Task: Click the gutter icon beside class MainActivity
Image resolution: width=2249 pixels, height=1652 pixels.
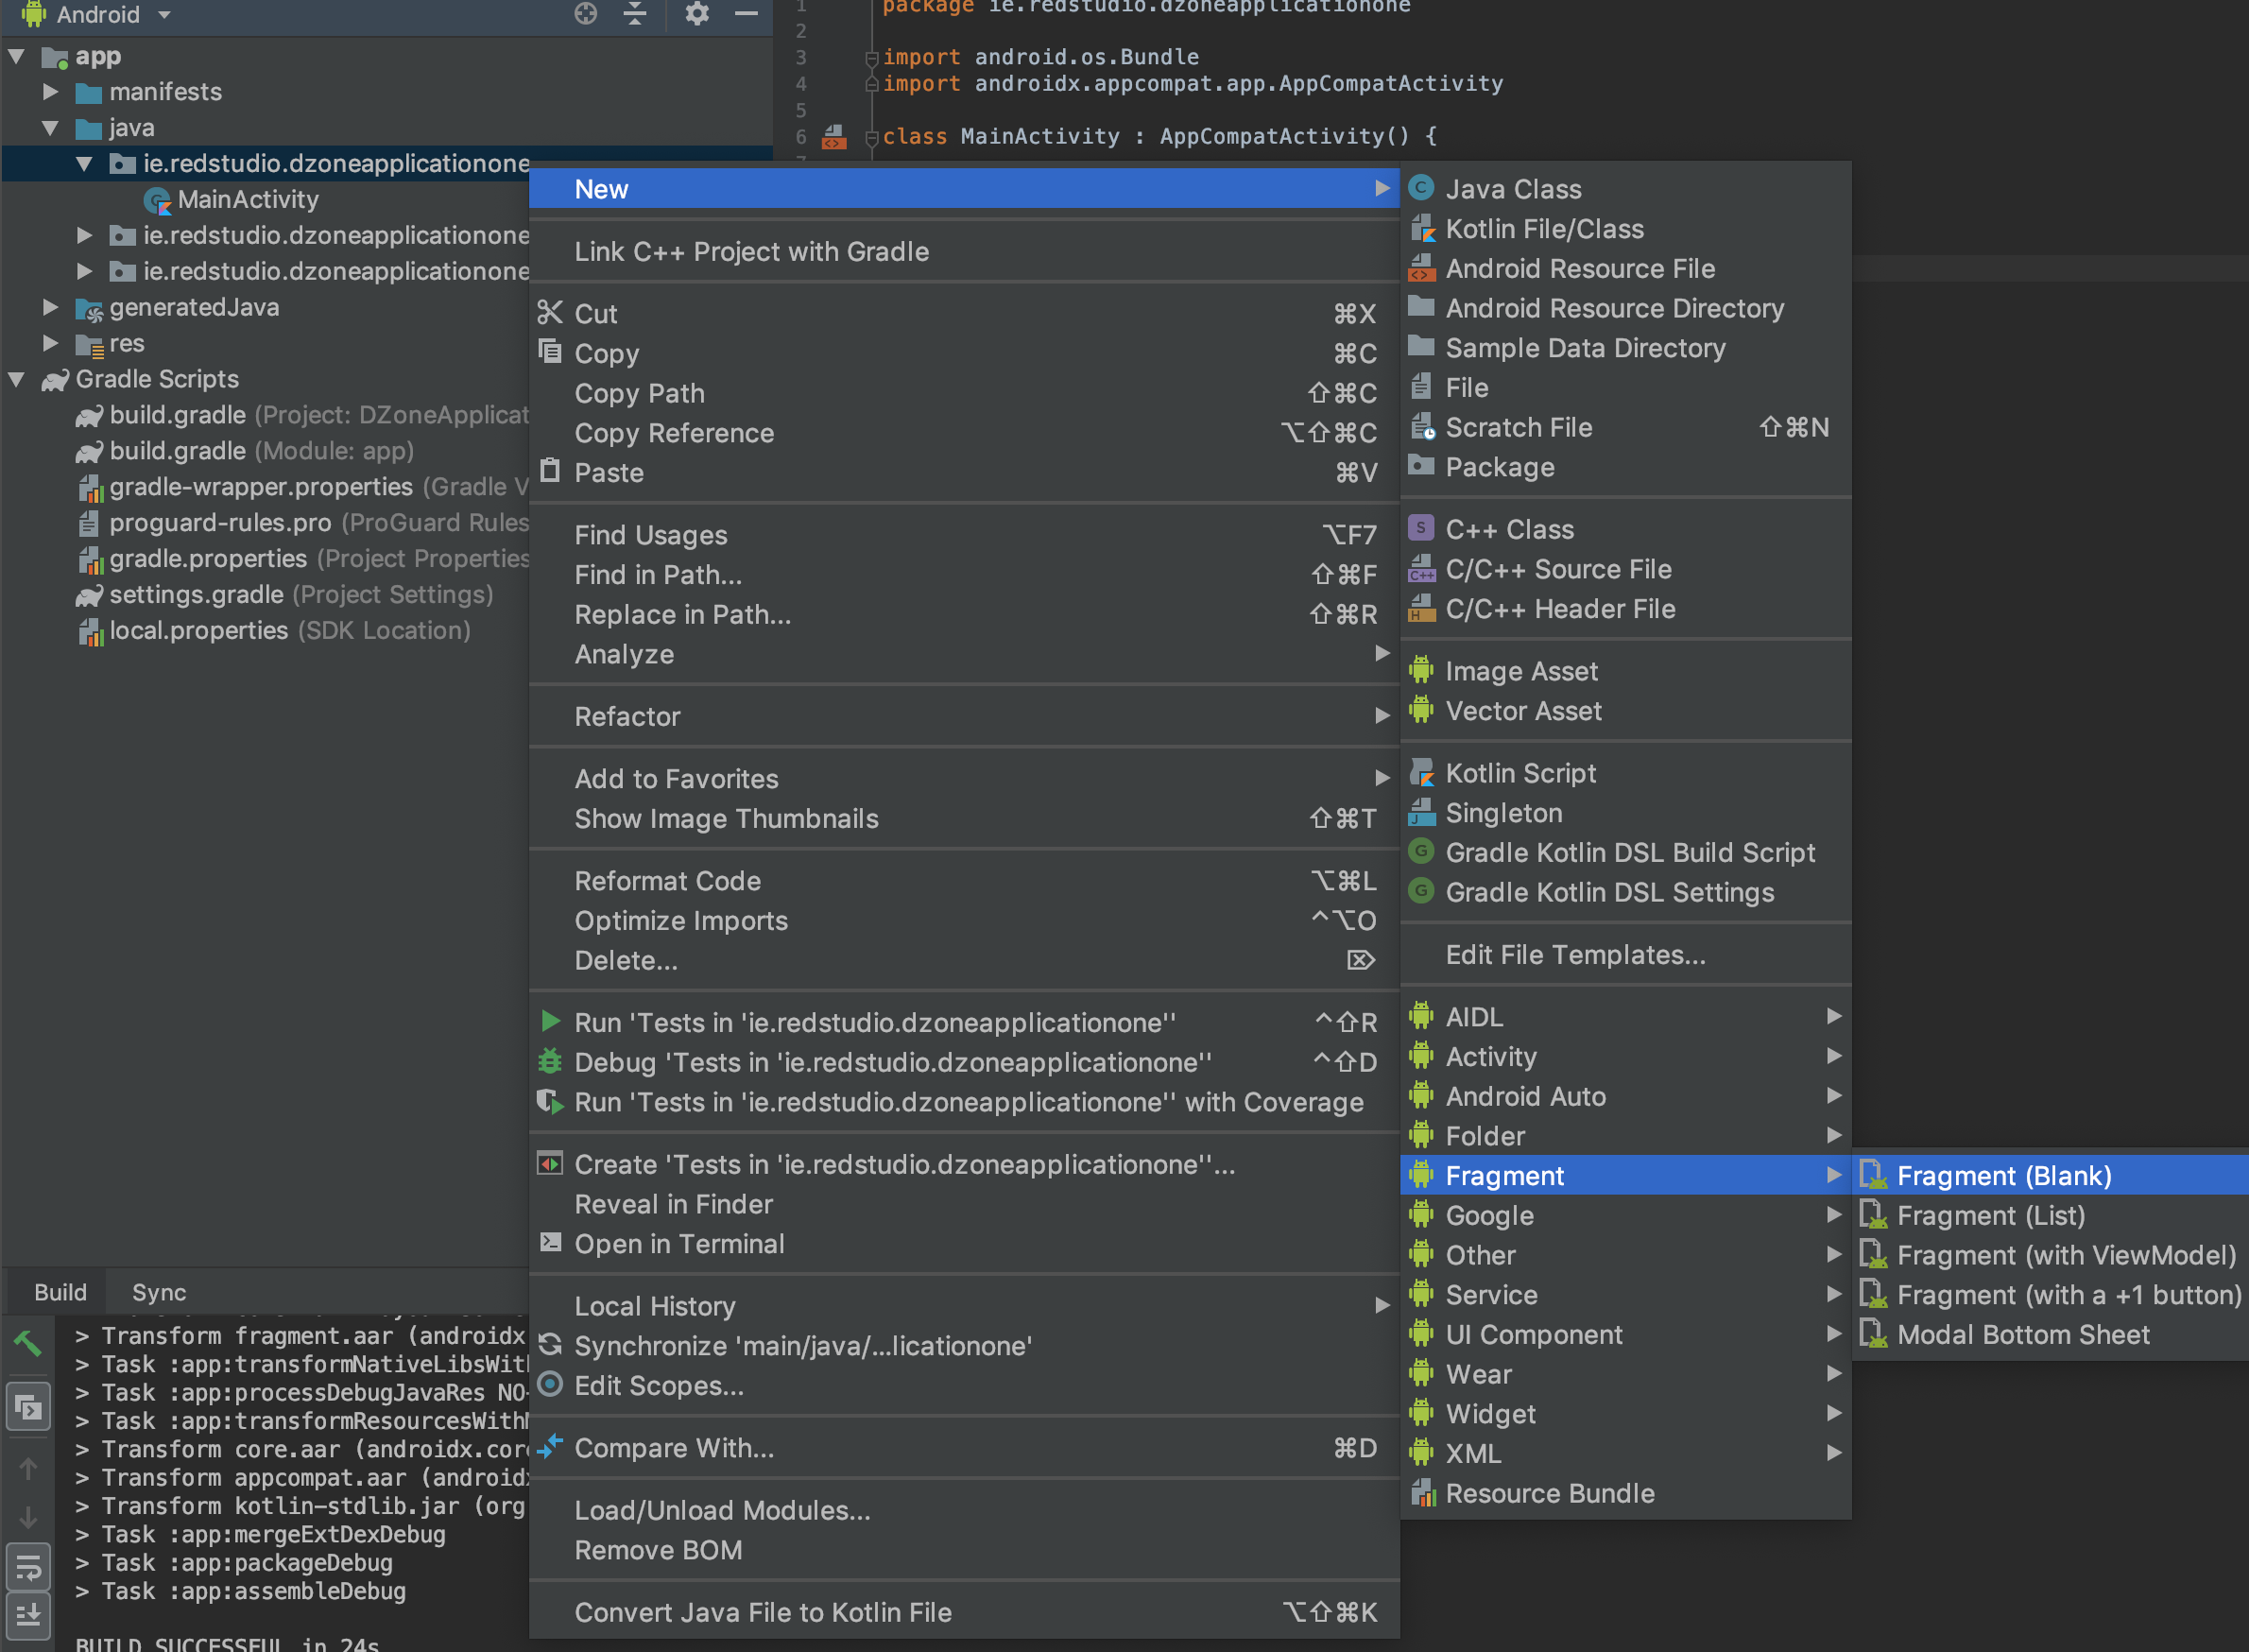Action: 833,137
